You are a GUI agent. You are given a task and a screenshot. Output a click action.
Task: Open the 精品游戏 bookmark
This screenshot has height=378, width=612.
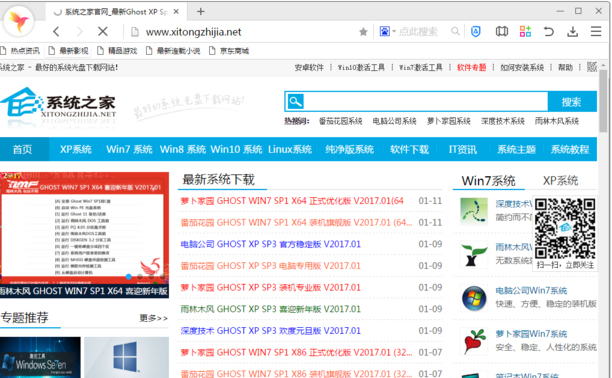[117, 51]
